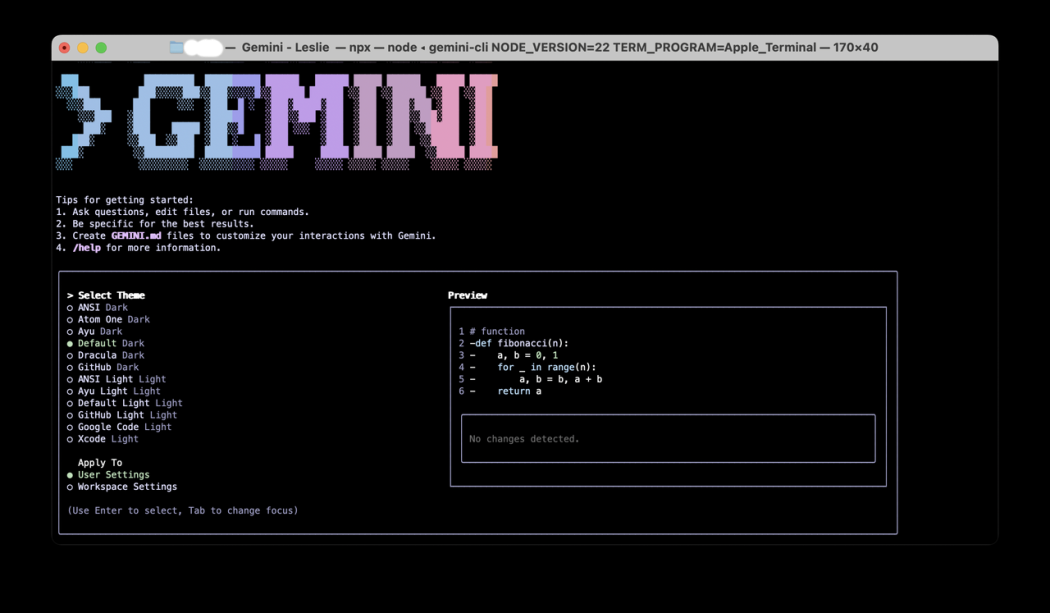Pick the ANSI Light theme
Viewport: 1050px width, 613px height.
click(x=121, y=379)
